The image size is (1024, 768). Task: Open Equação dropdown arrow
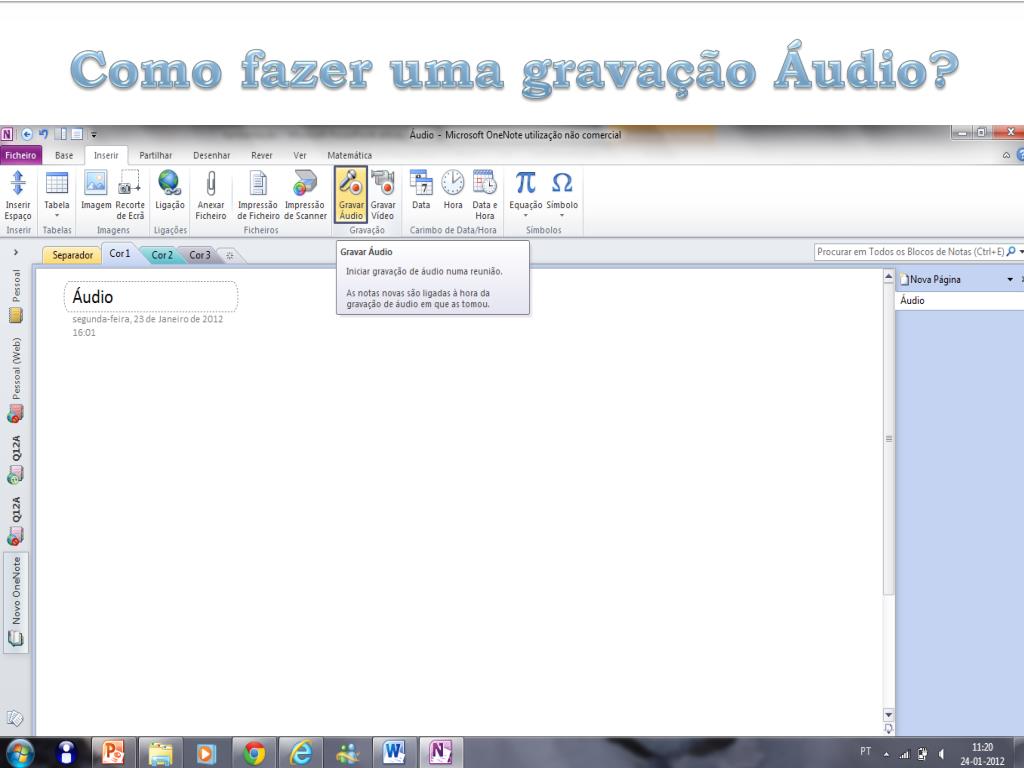click(526, 216)
